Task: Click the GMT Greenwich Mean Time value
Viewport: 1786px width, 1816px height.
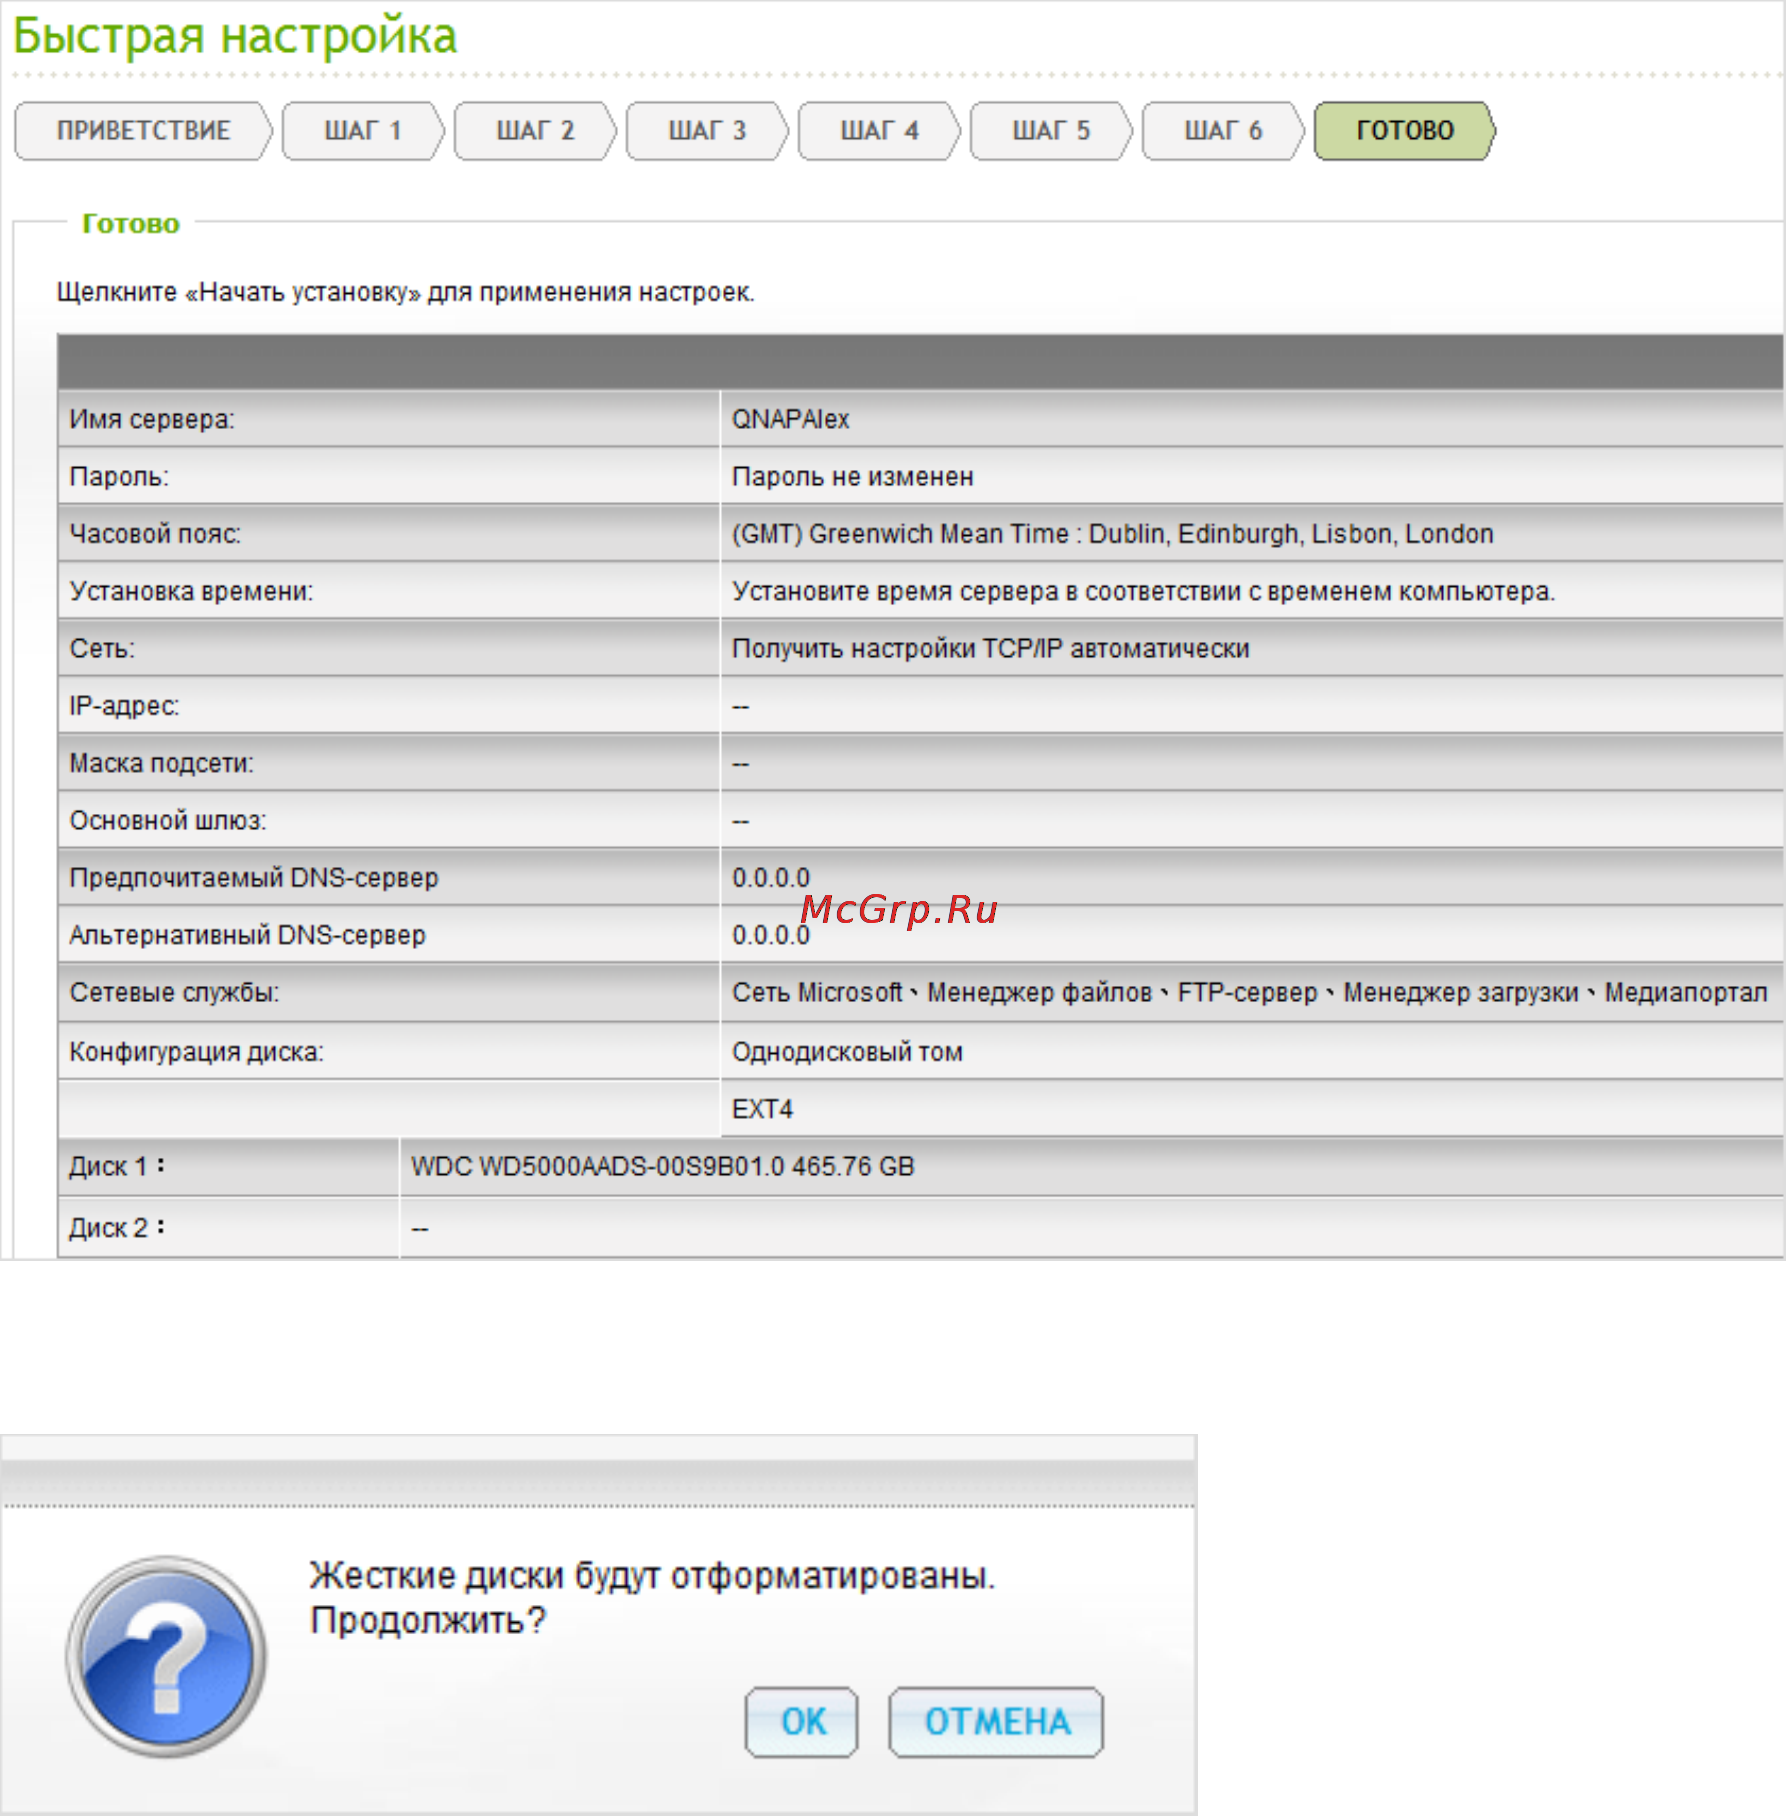Action: (x=1112, y=534)
